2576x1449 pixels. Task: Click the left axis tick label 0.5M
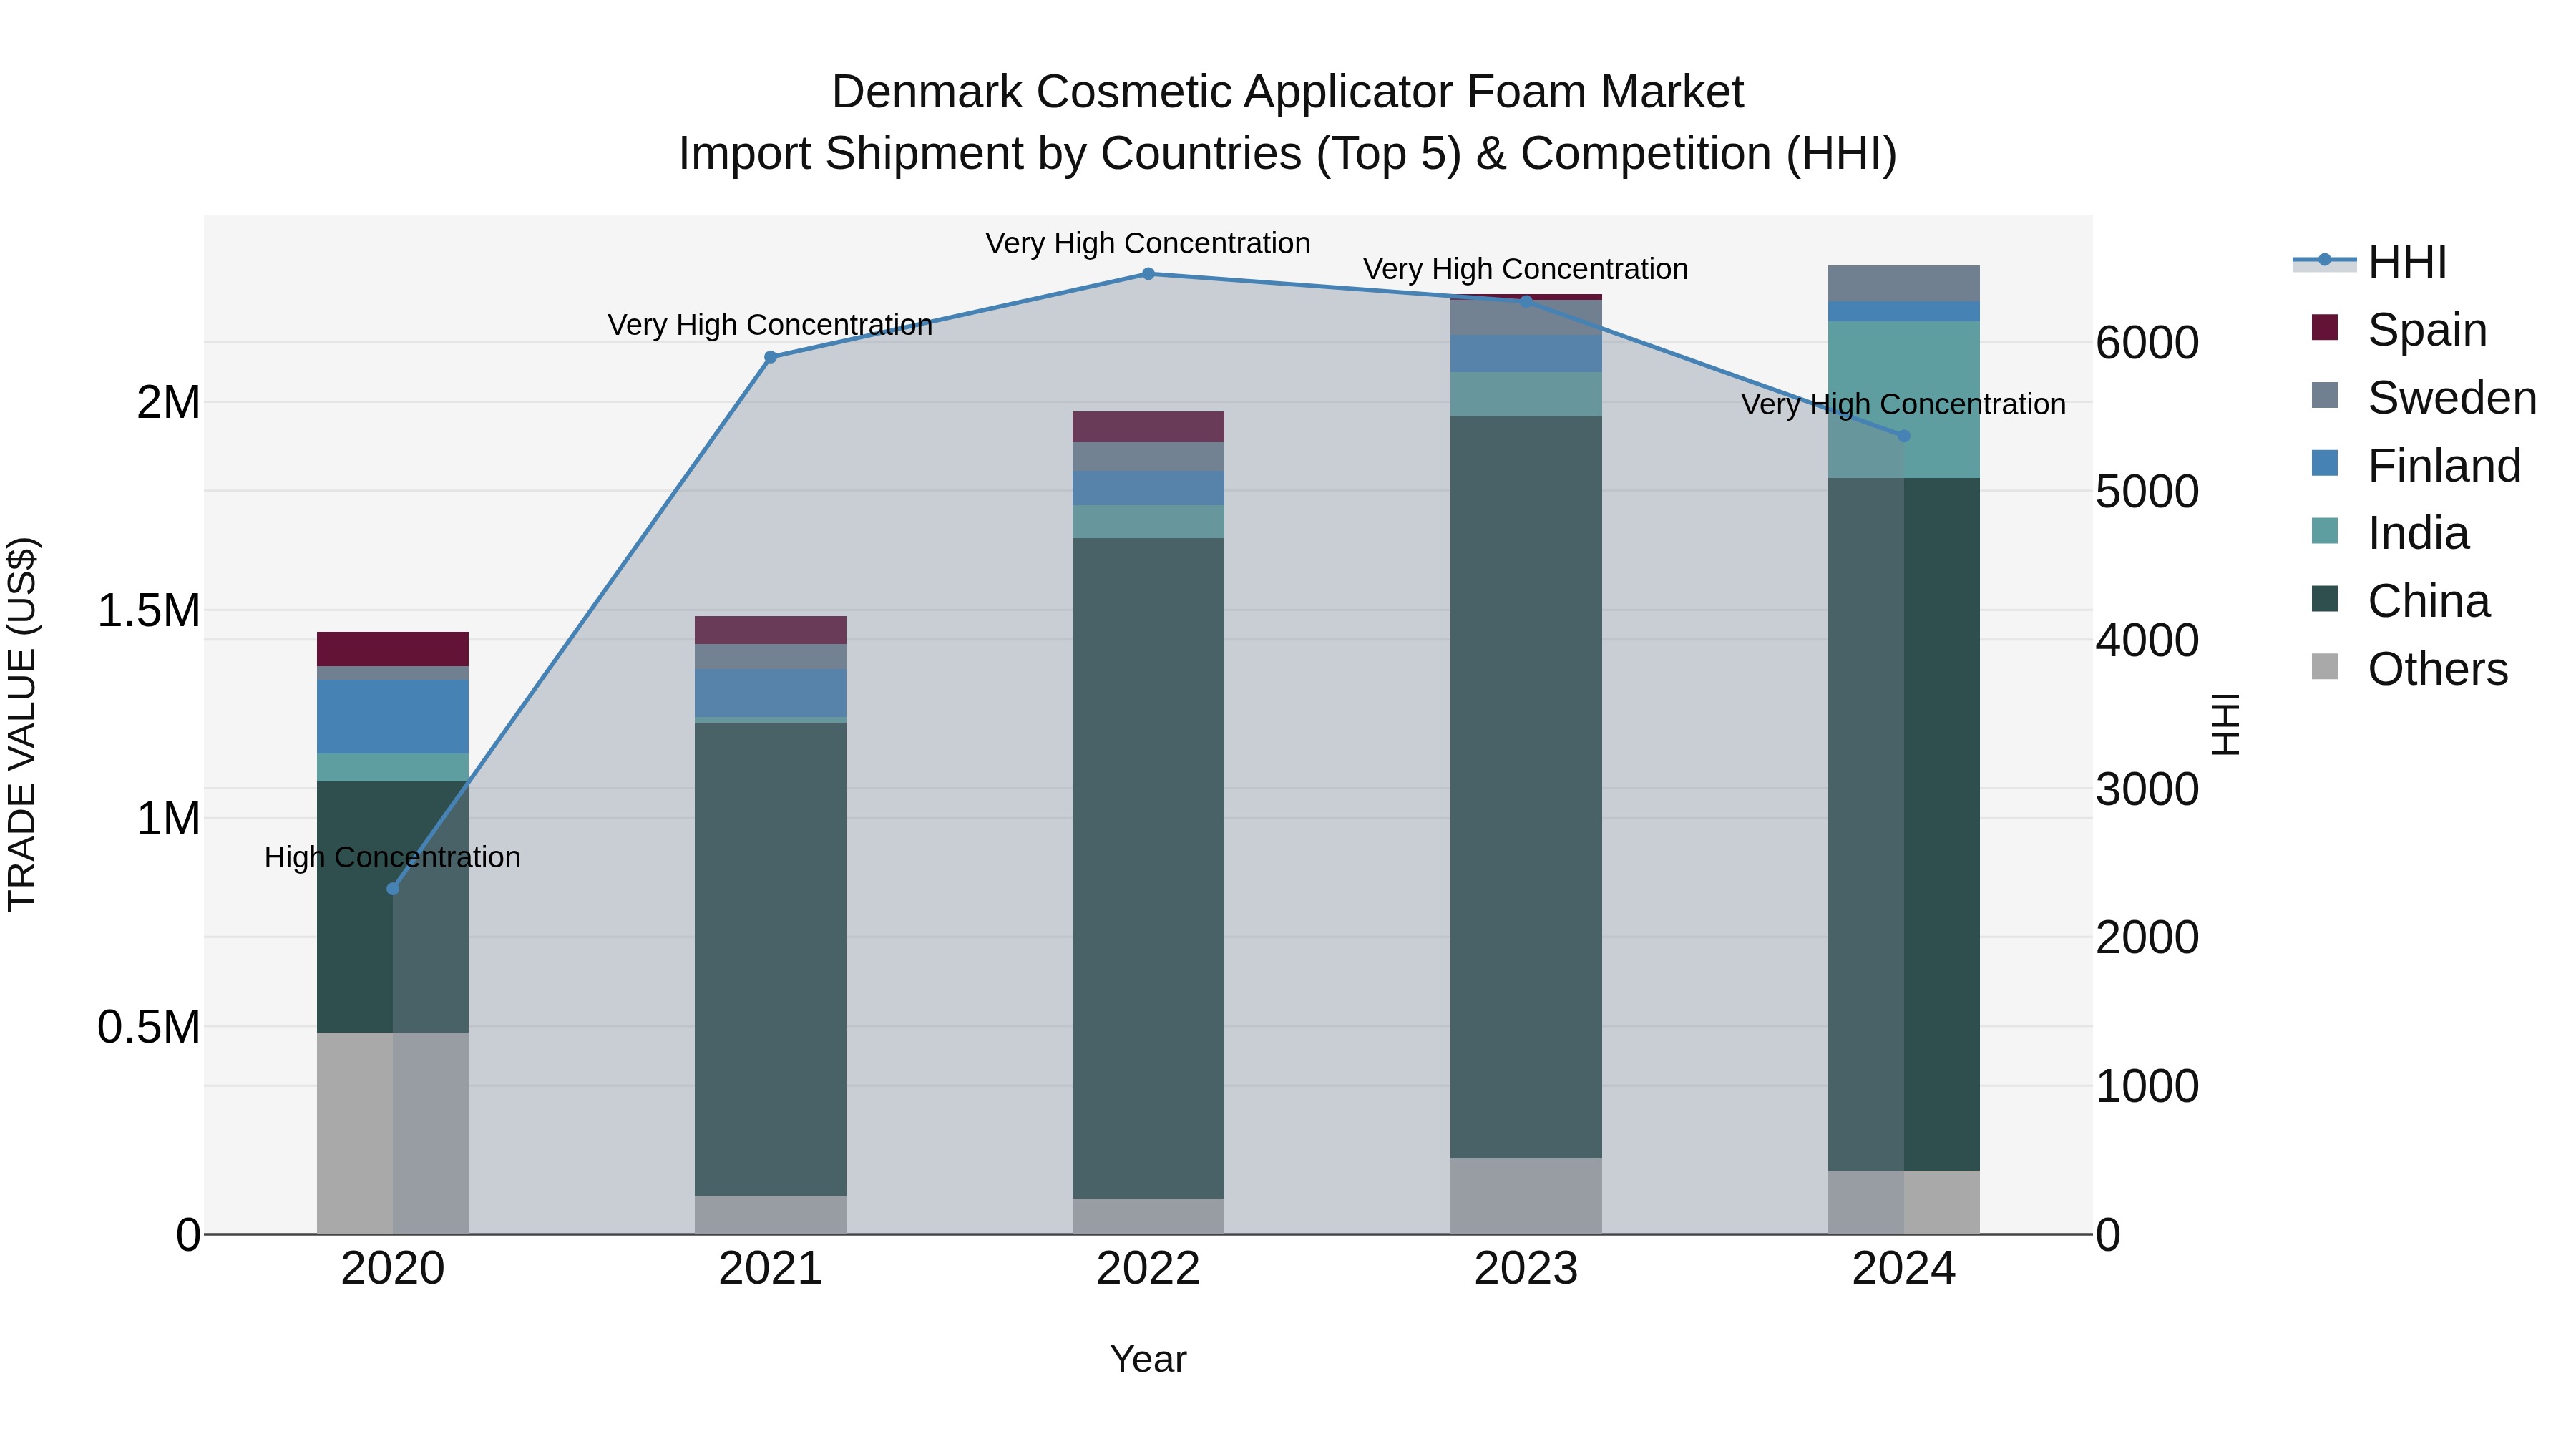click(149, 1027)
